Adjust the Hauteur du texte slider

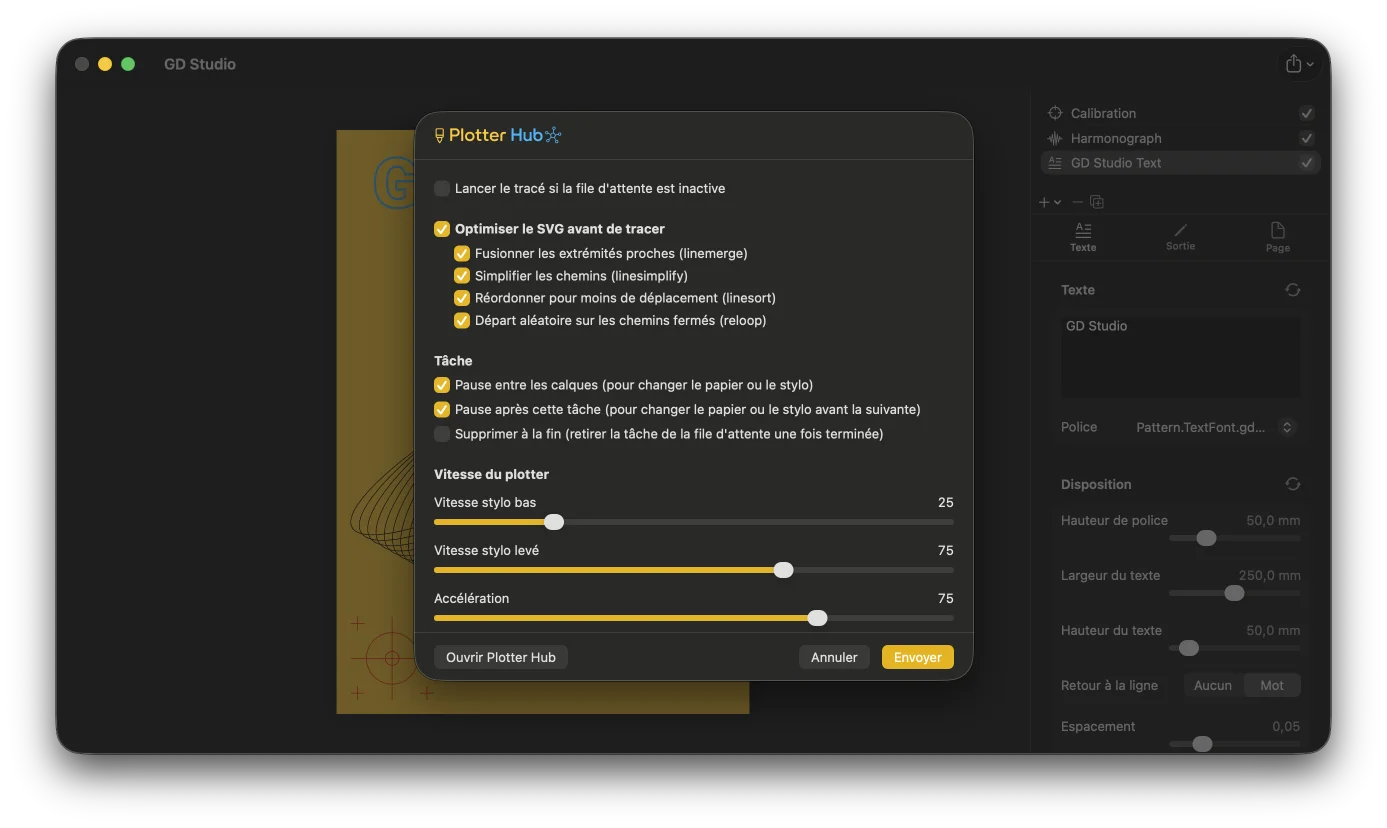tap(1188, 648)
